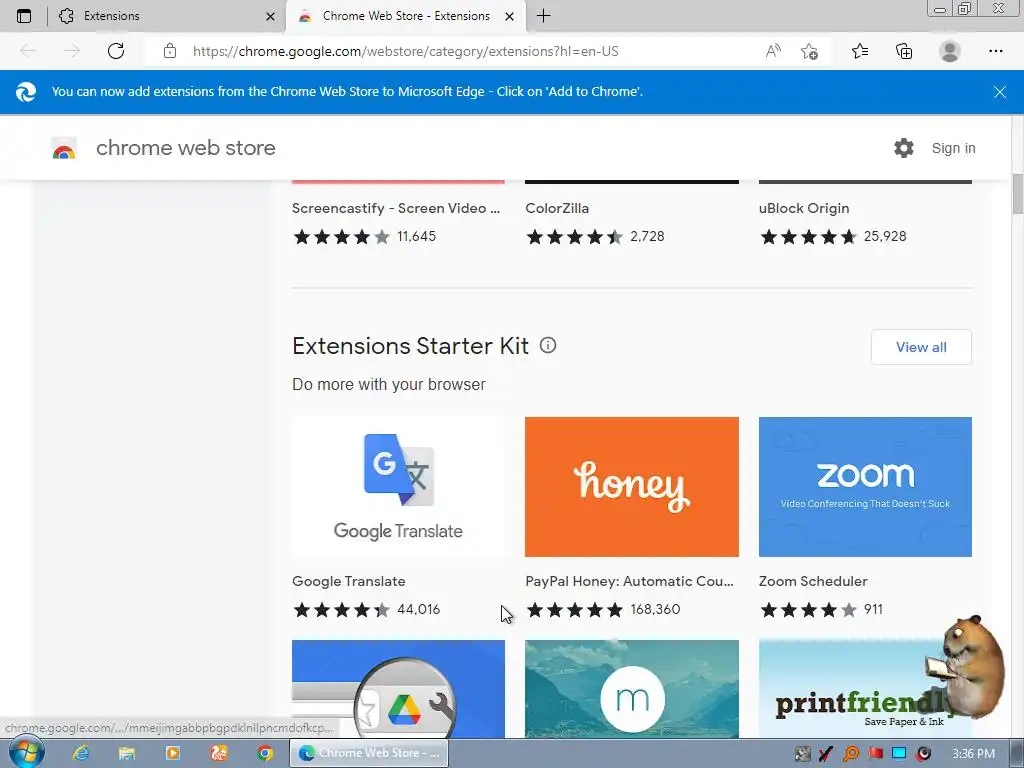Open the Momentum 'm' extension thumbnail
The image size is (1024, 768).
coord(632,689)
